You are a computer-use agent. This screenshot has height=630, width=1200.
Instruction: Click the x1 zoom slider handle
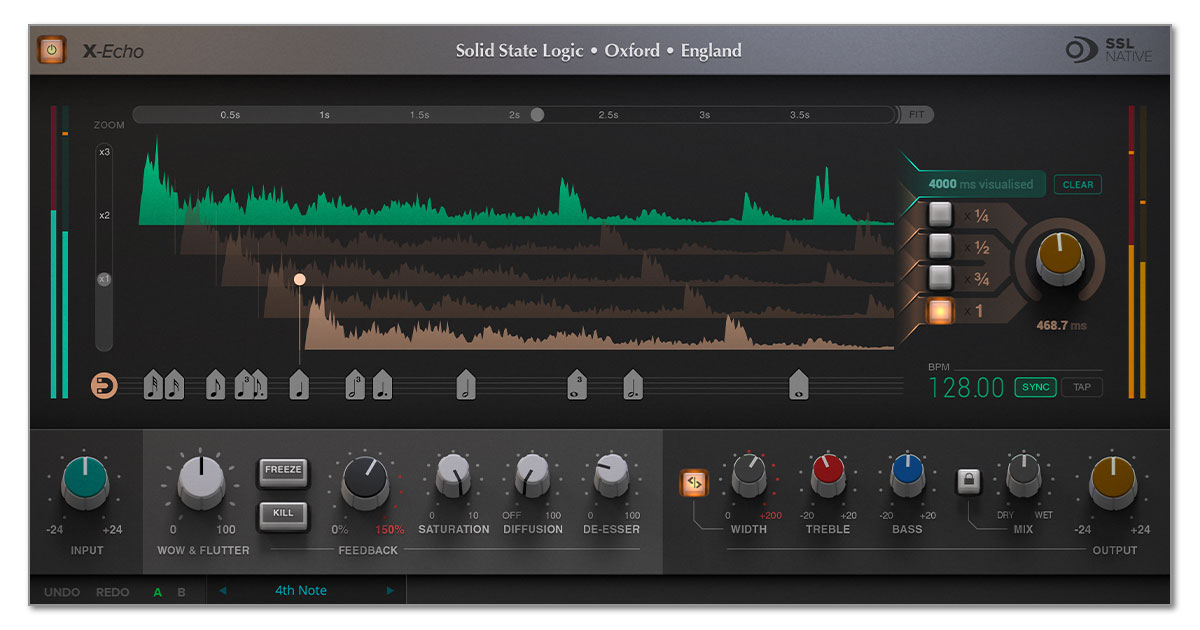(104, 280)
